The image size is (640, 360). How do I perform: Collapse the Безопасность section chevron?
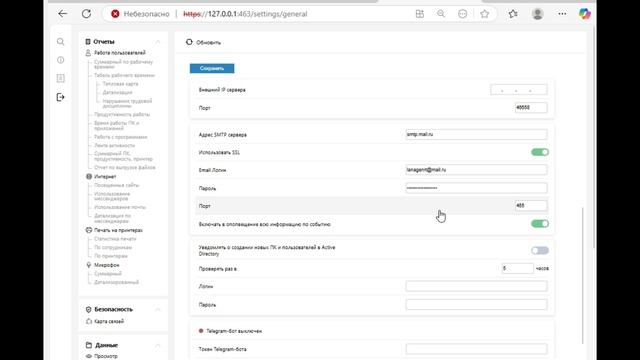coord(158,309)
